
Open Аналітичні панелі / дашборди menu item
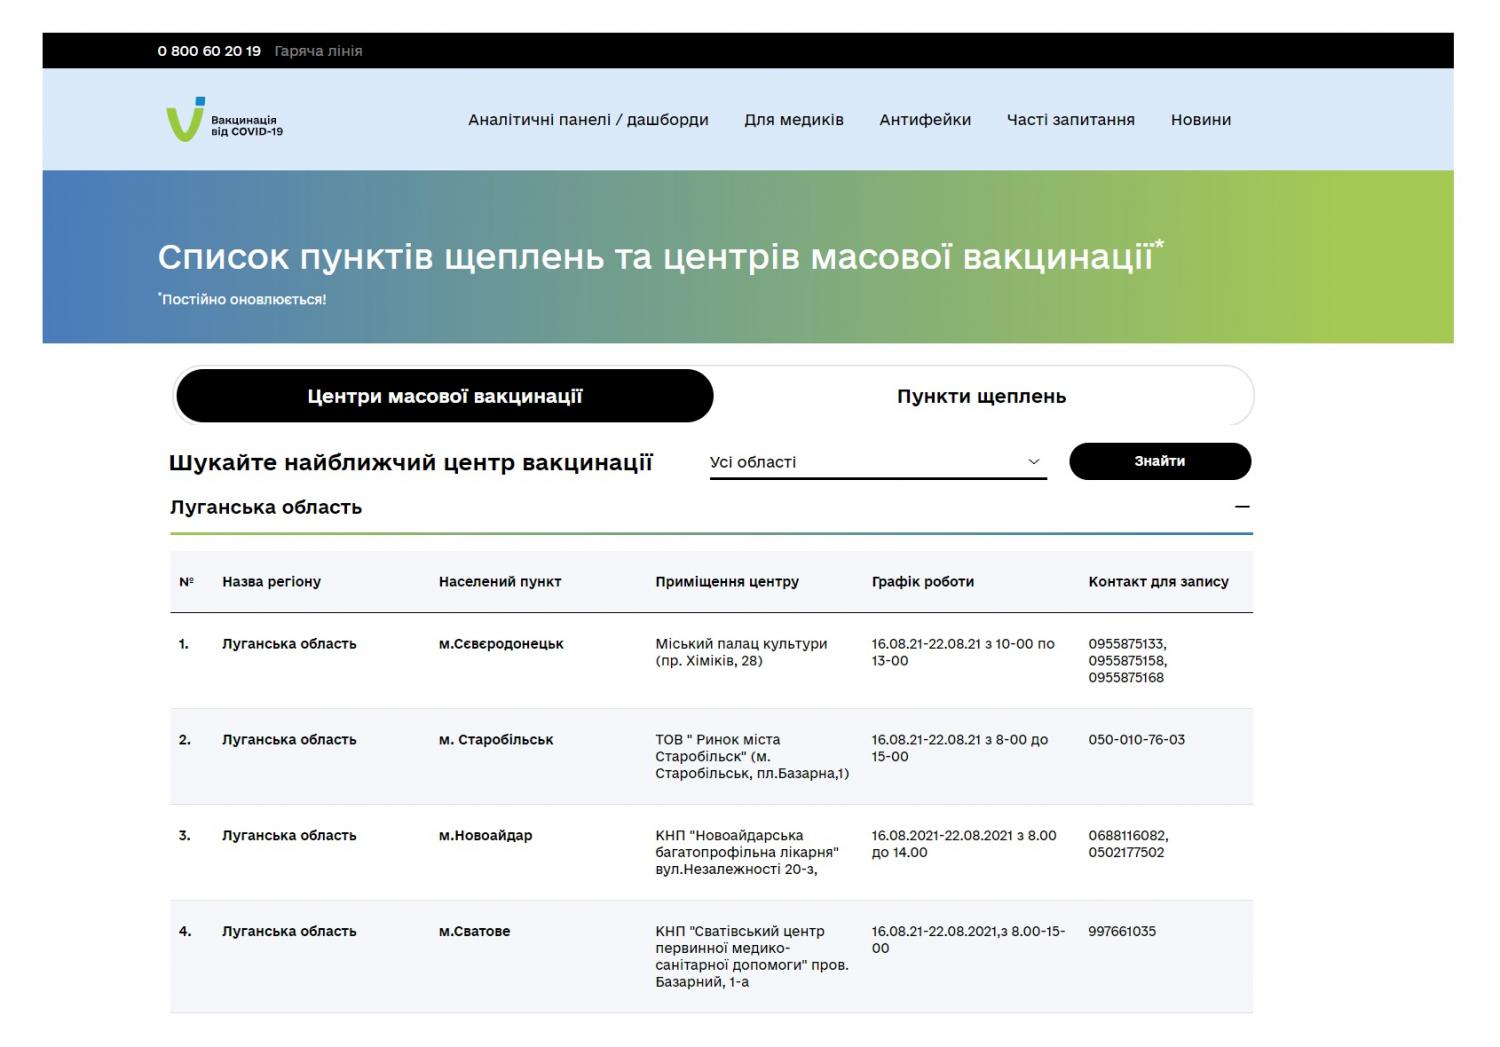tap(588, 120)
